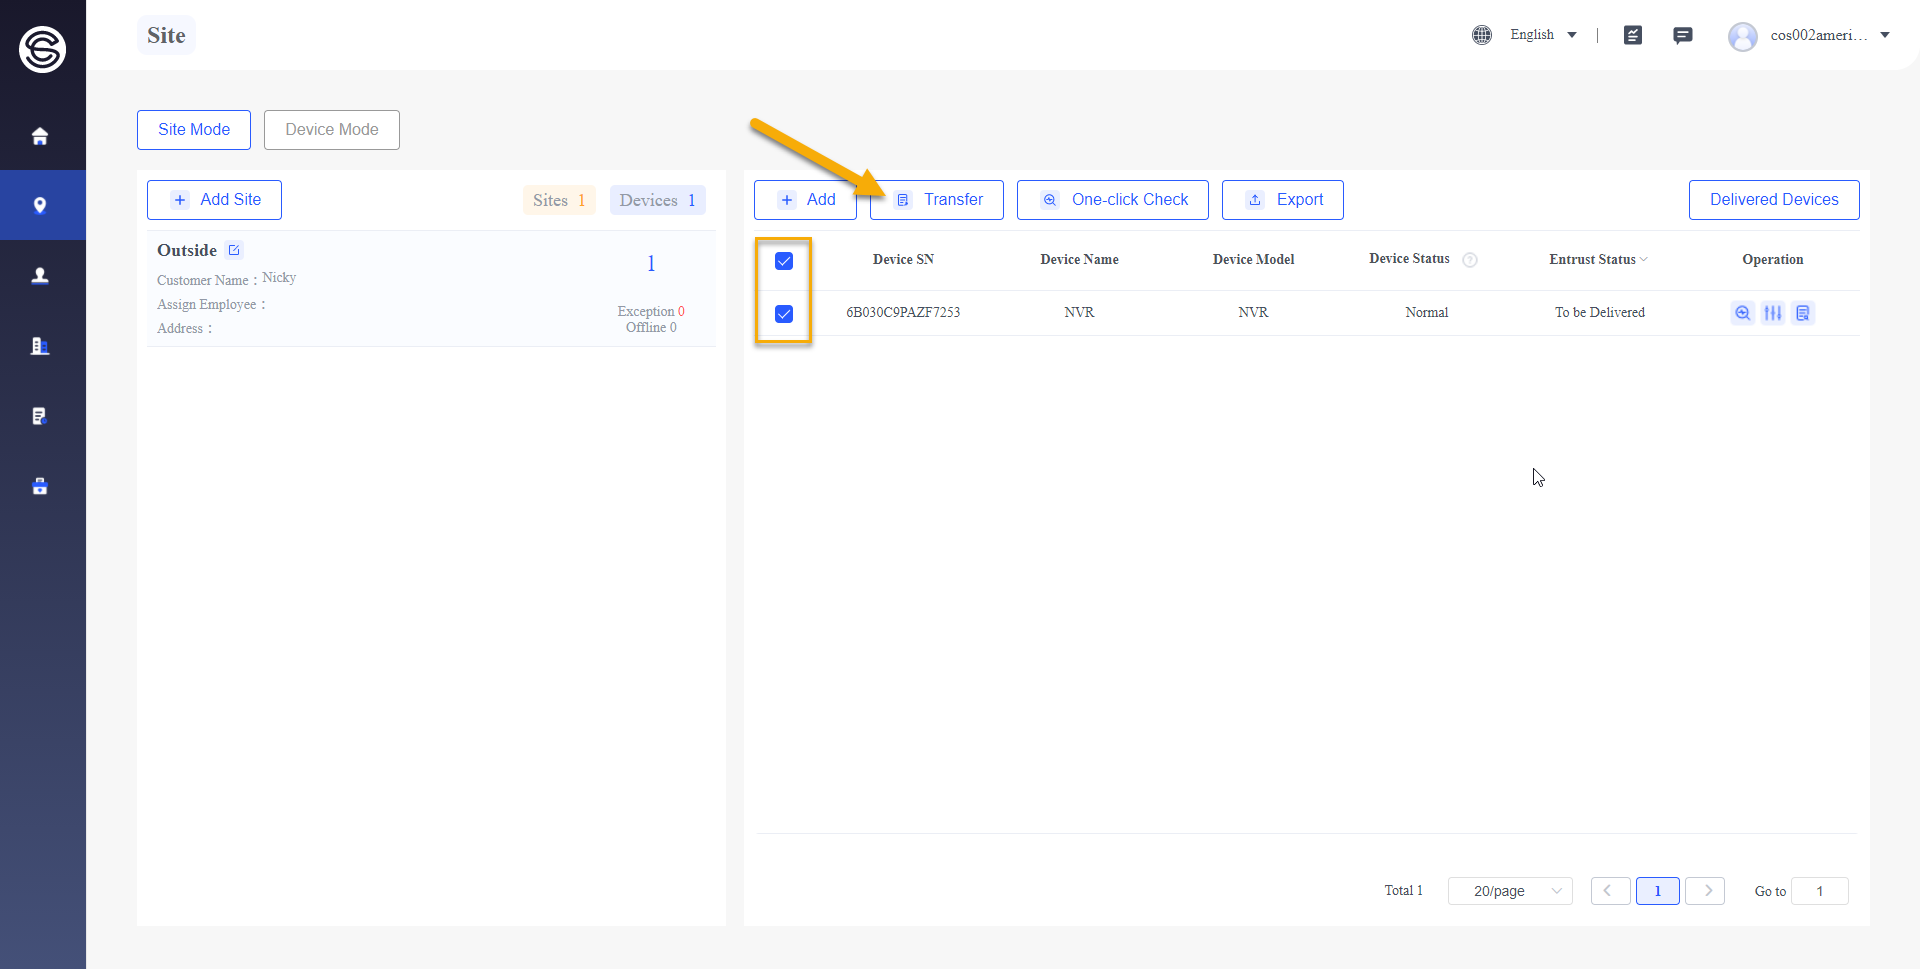
Task: Click the device count 1 for the Outside site
Action: pos(651,264)
